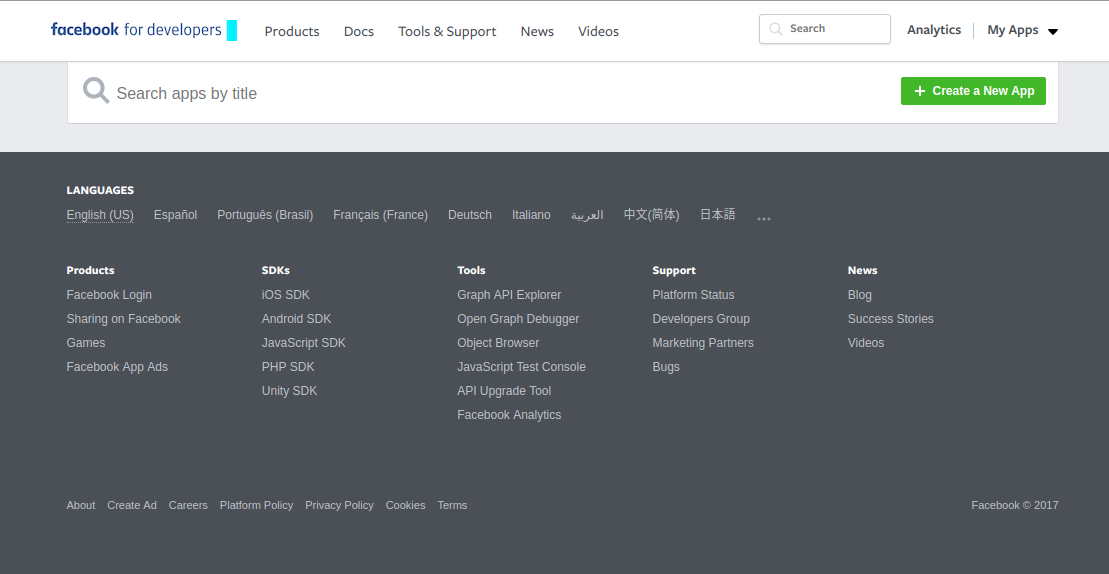
Task: Select English (US) language
Action: pos(100,215)
